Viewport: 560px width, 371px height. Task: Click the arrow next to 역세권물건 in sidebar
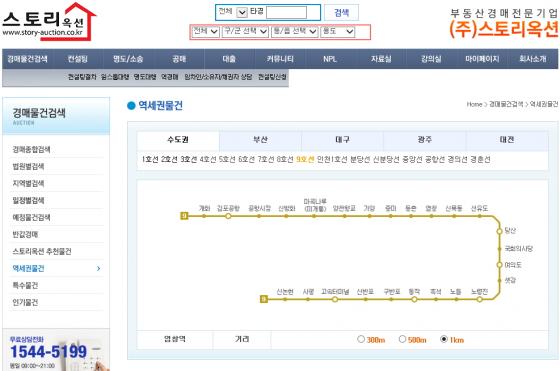click(99, 269)
